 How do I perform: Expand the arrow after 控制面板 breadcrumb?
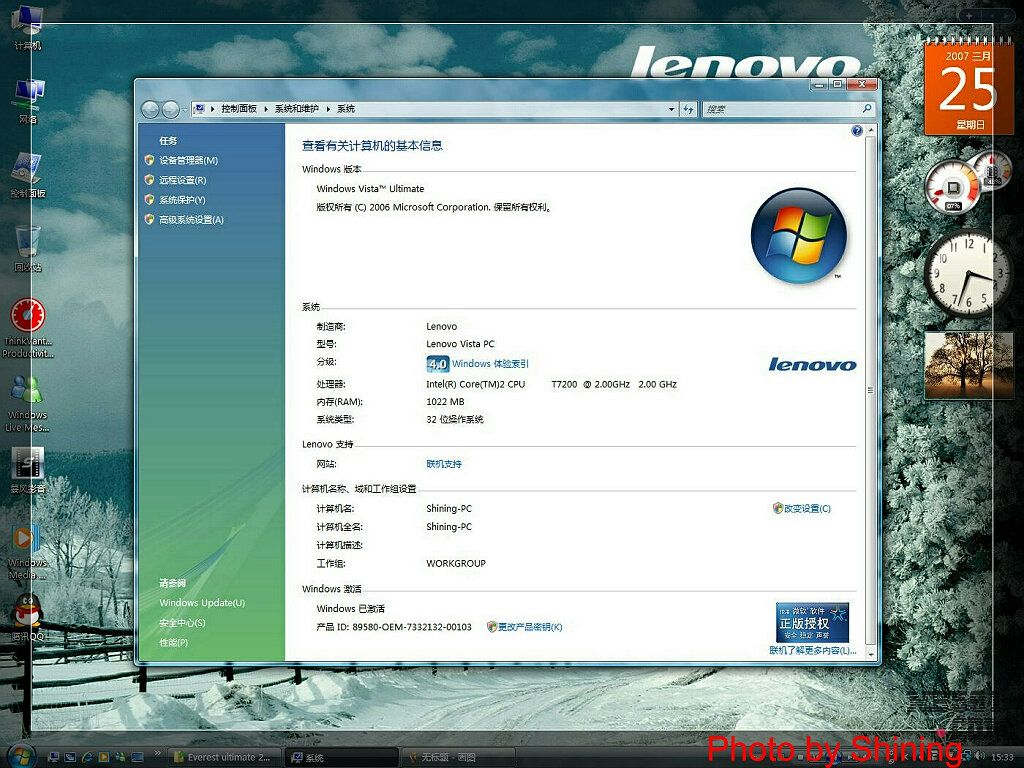click(266, 109)
